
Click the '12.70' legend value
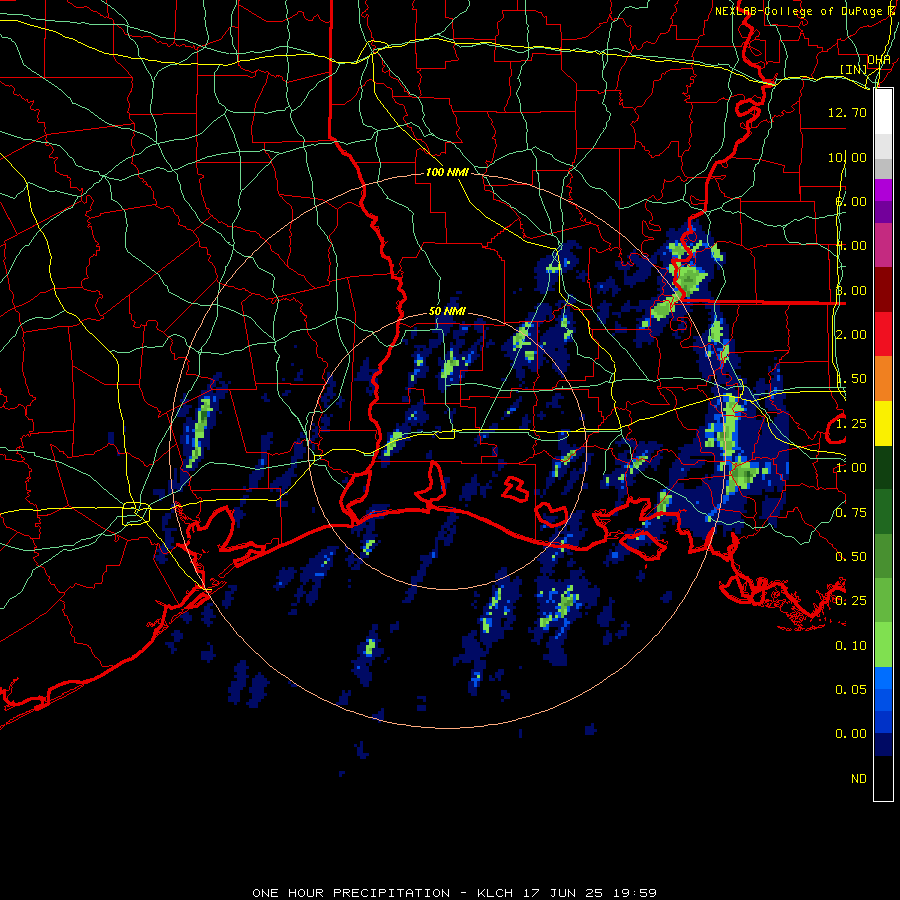coord(847,112)
